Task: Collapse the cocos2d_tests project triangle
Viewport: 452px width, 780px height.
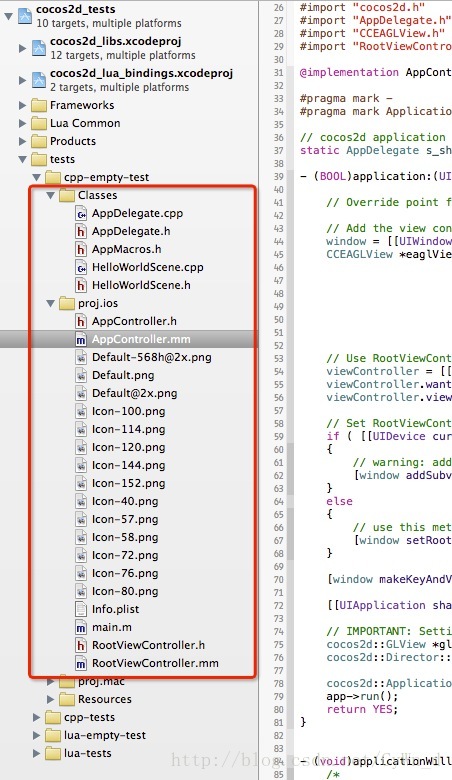Action: (8, 16)
